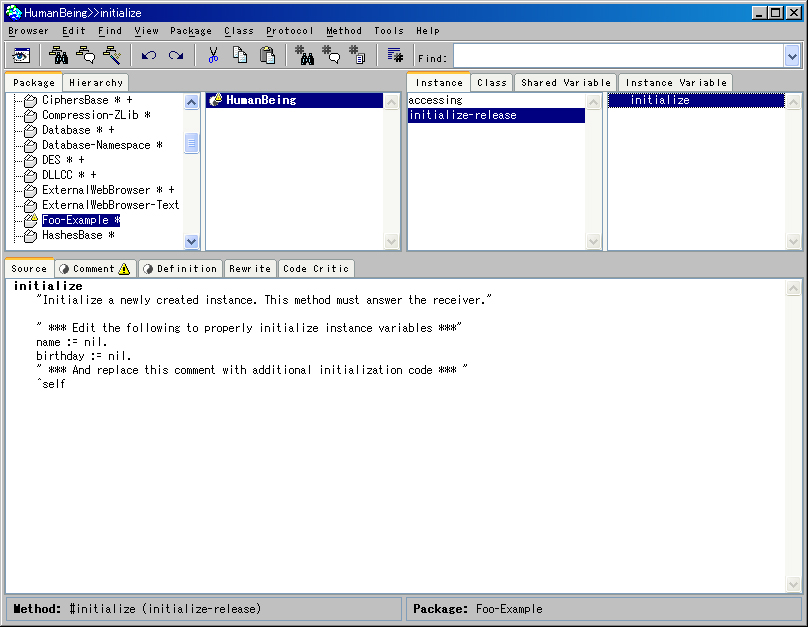Click the undo arrow icon
Screen dimensions: 808x627
pyautogui.click(x=149, y=55)
